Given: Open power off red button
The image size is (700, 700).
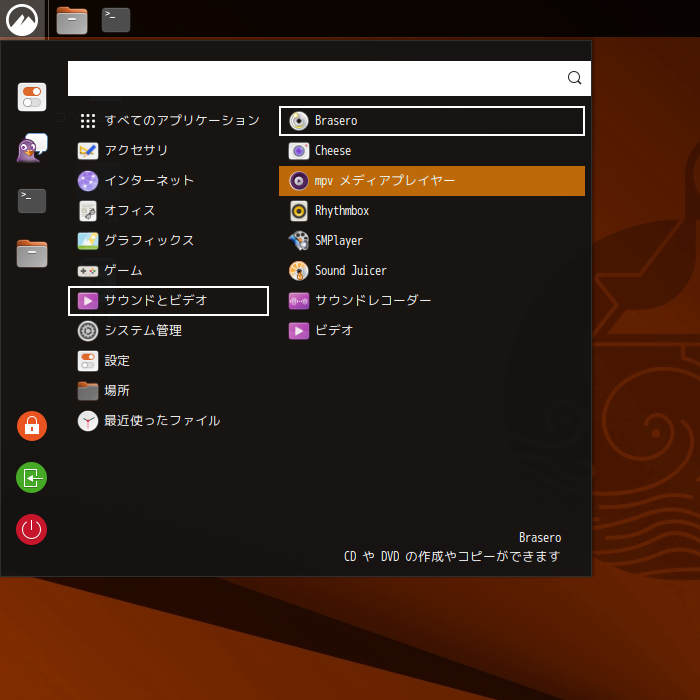Looking at the screenshot, I should pyautogui.click(x=32, y=529).
